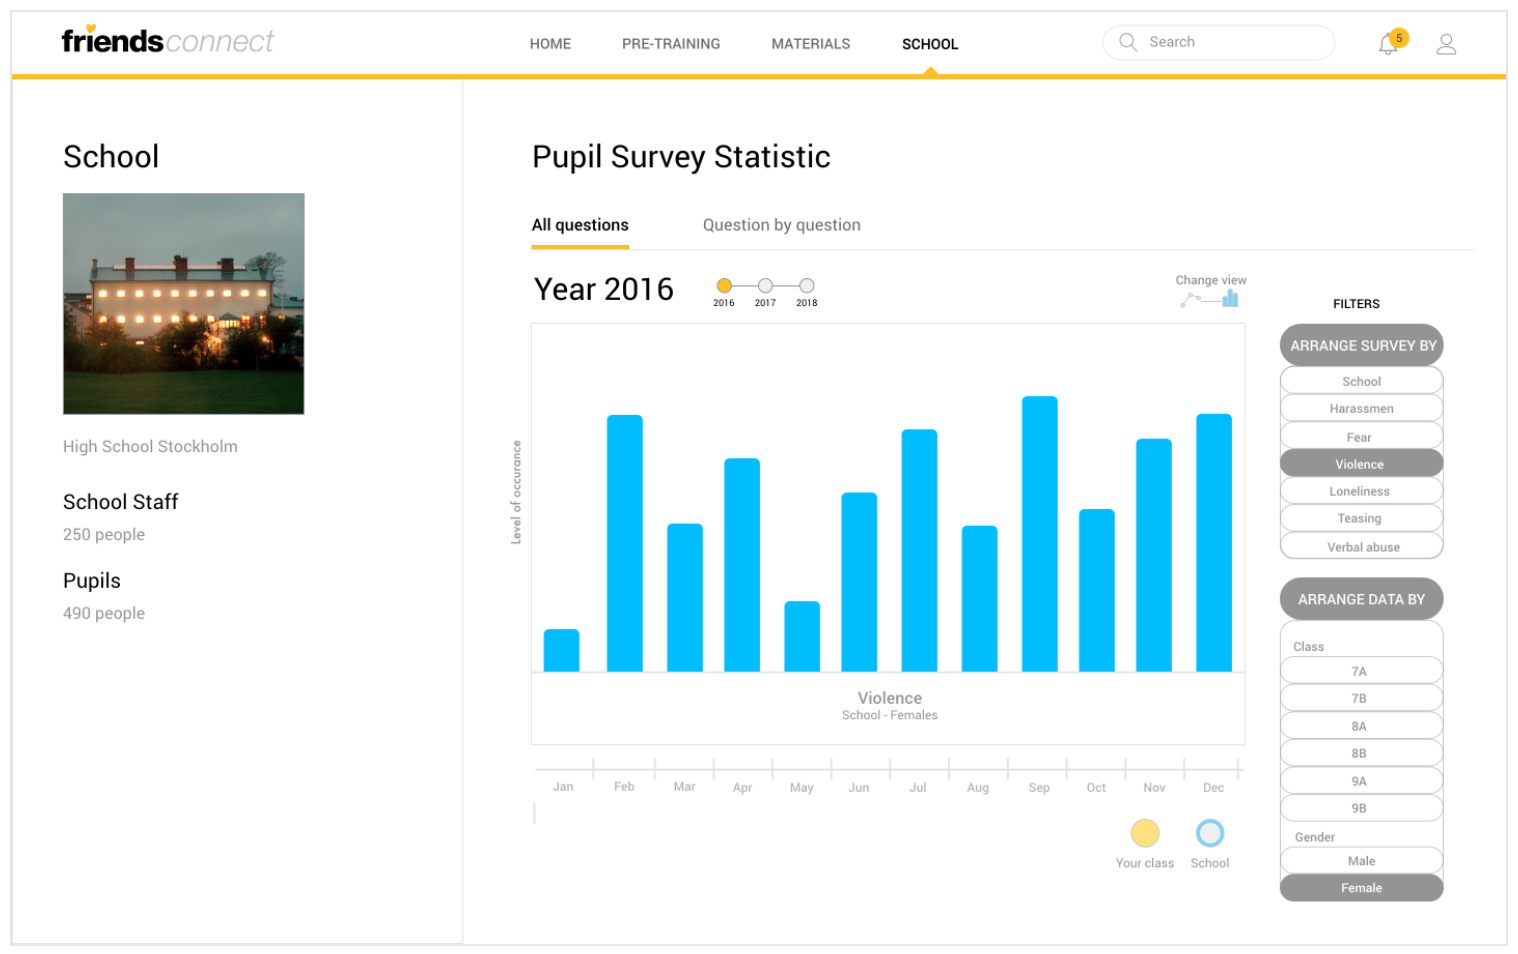Open the user profile icon

(1446, 44)
